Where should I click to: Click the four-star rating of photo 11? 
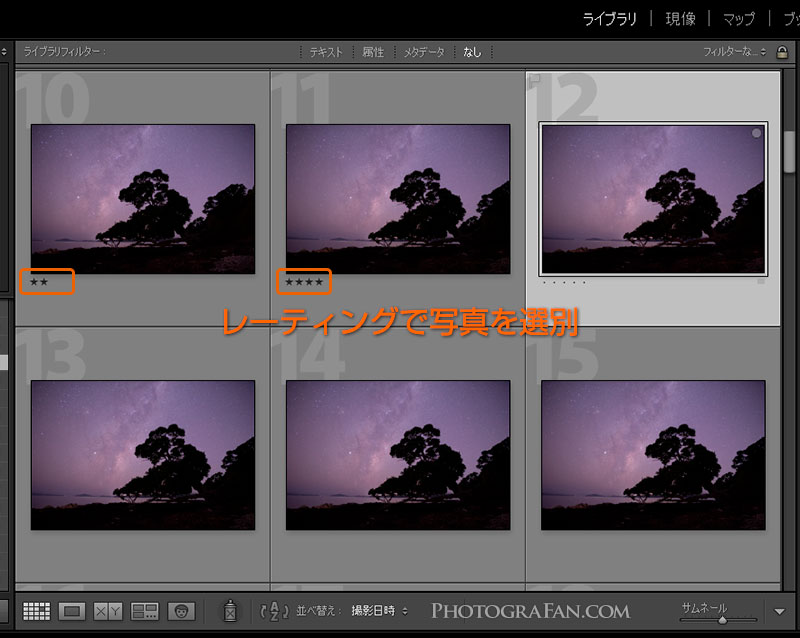[304, 282]
